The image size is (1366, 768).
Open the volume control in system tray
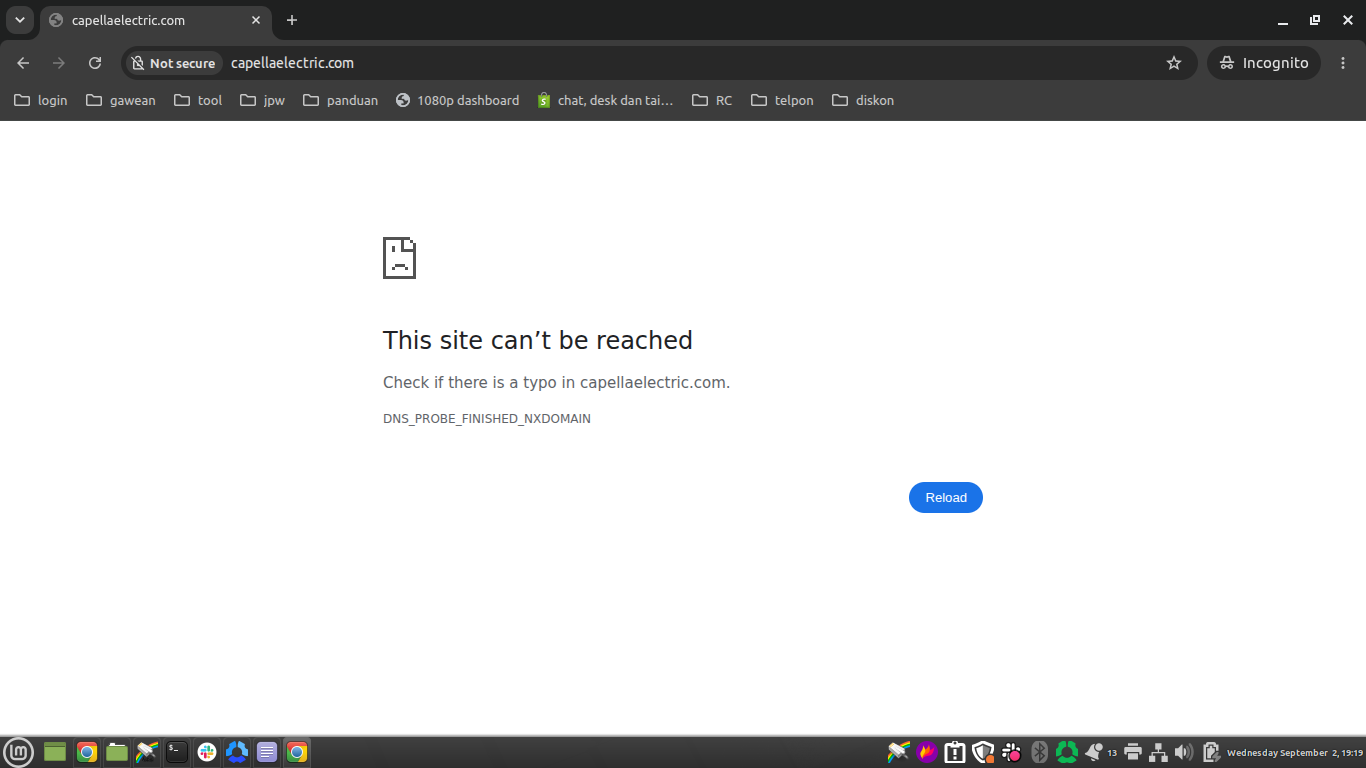1184,752
